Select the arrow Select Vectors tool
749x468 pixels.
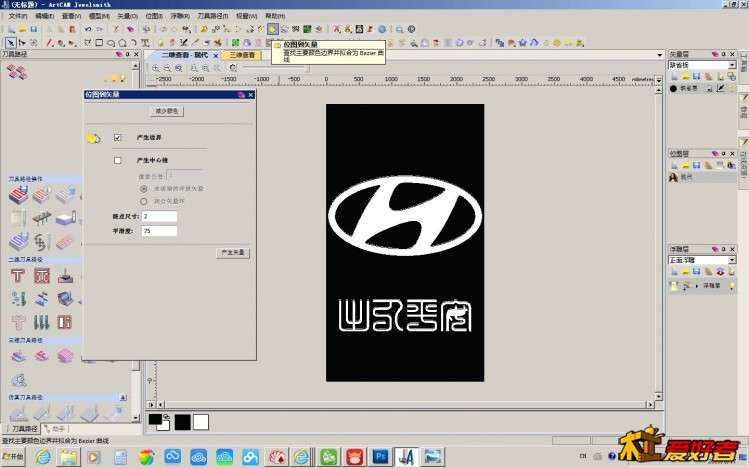click(x=11, y=43)
